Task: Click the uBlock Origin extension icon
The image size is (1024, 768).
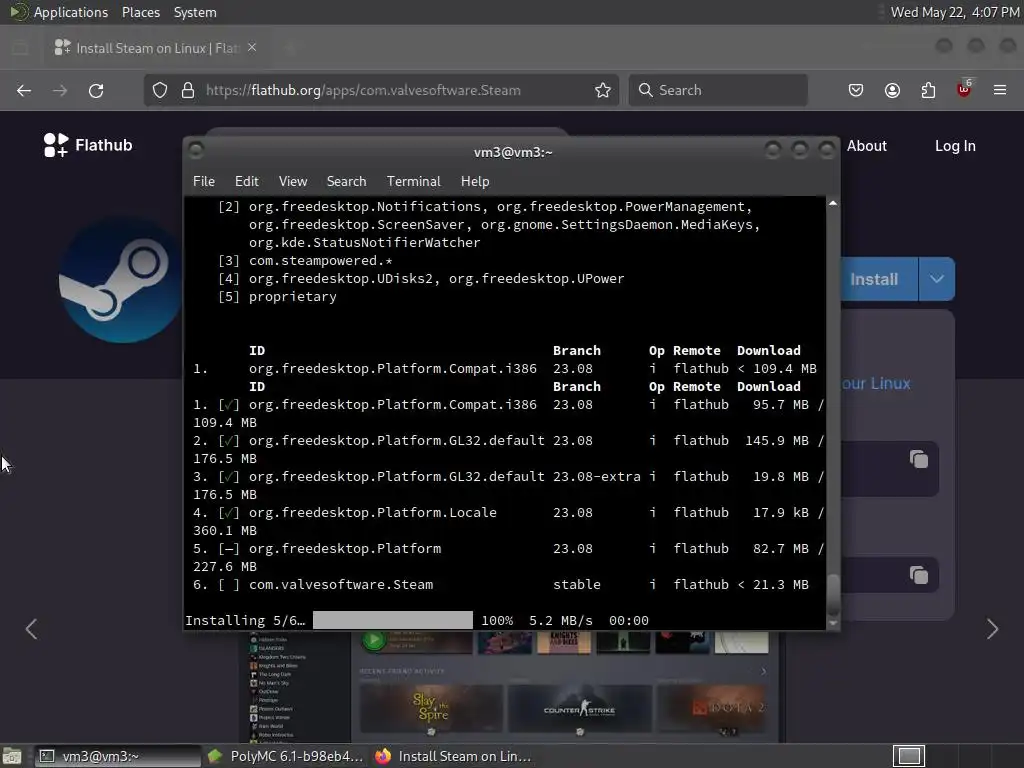Action: pyautogui.click(x=964, y=89)
